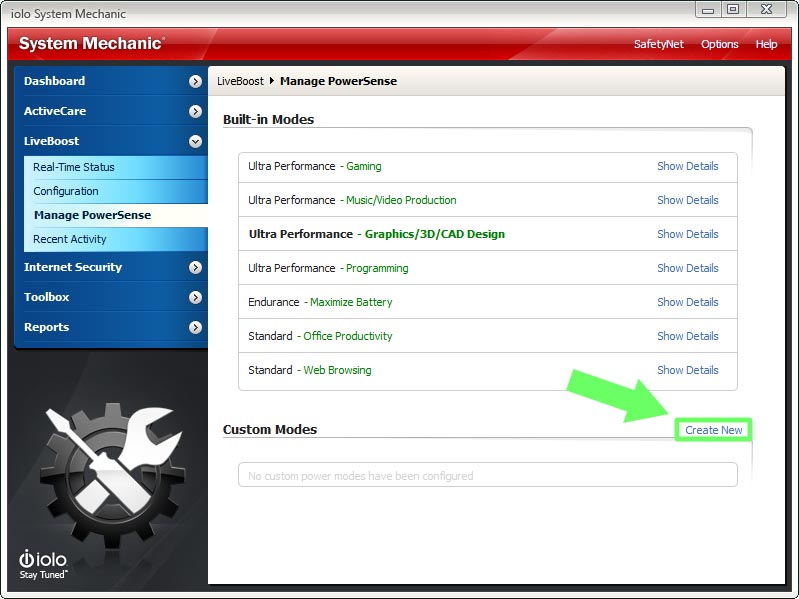Click LiveBoost in the breadcrumb
Screen dimensions: 799x599
click(240, 81)
